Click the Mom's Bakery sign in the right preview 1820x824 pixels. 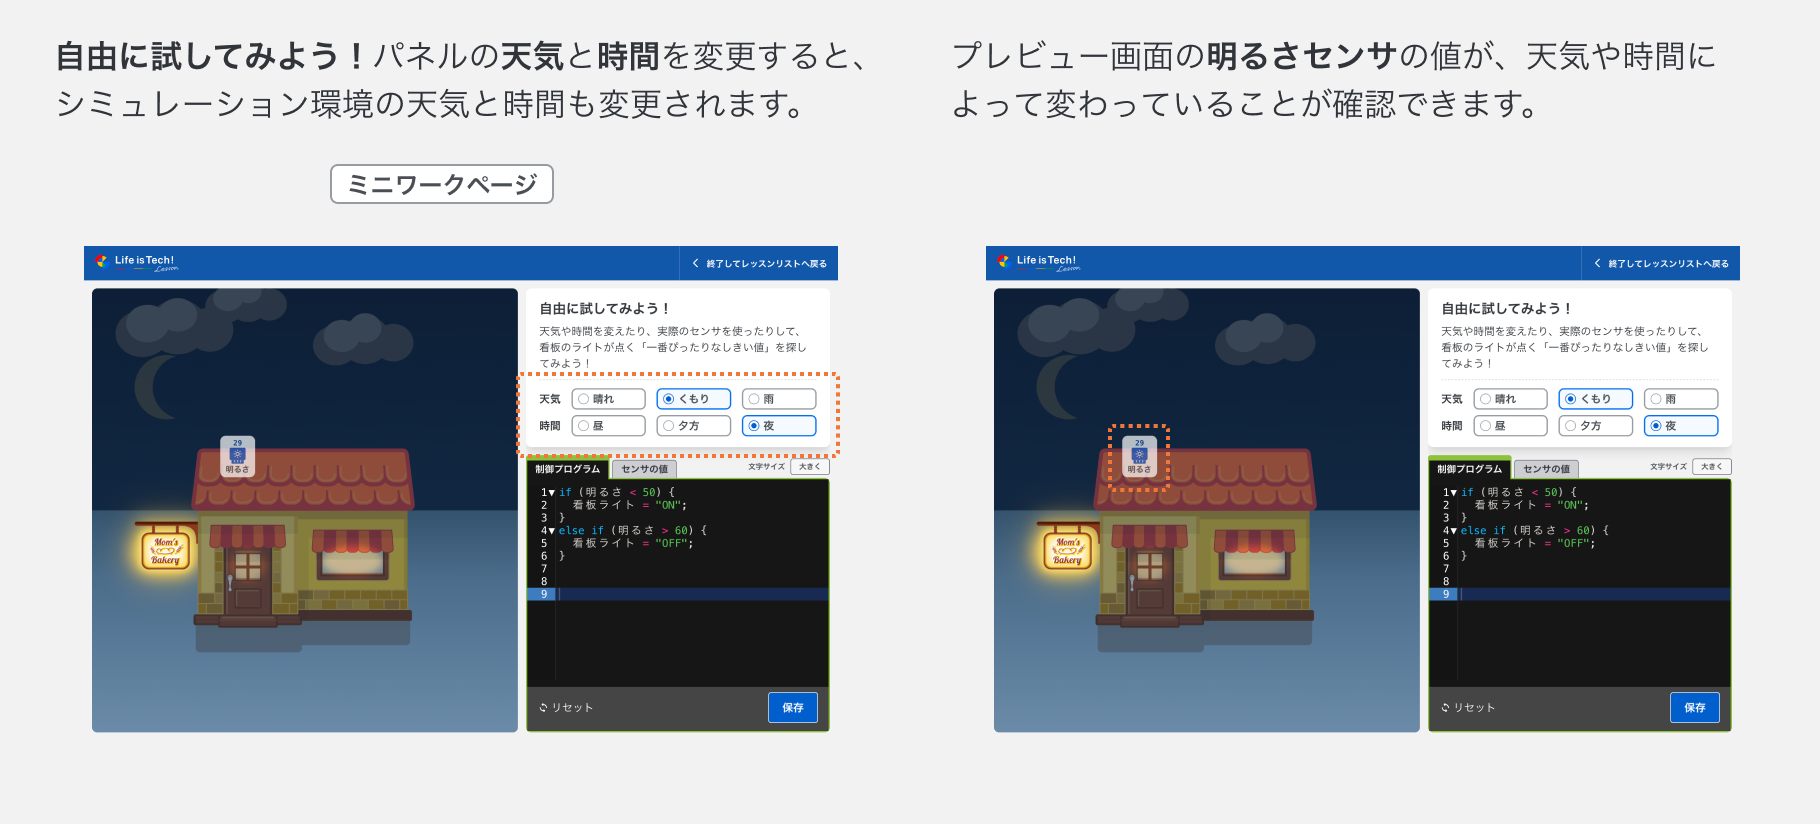point(1068,551)
